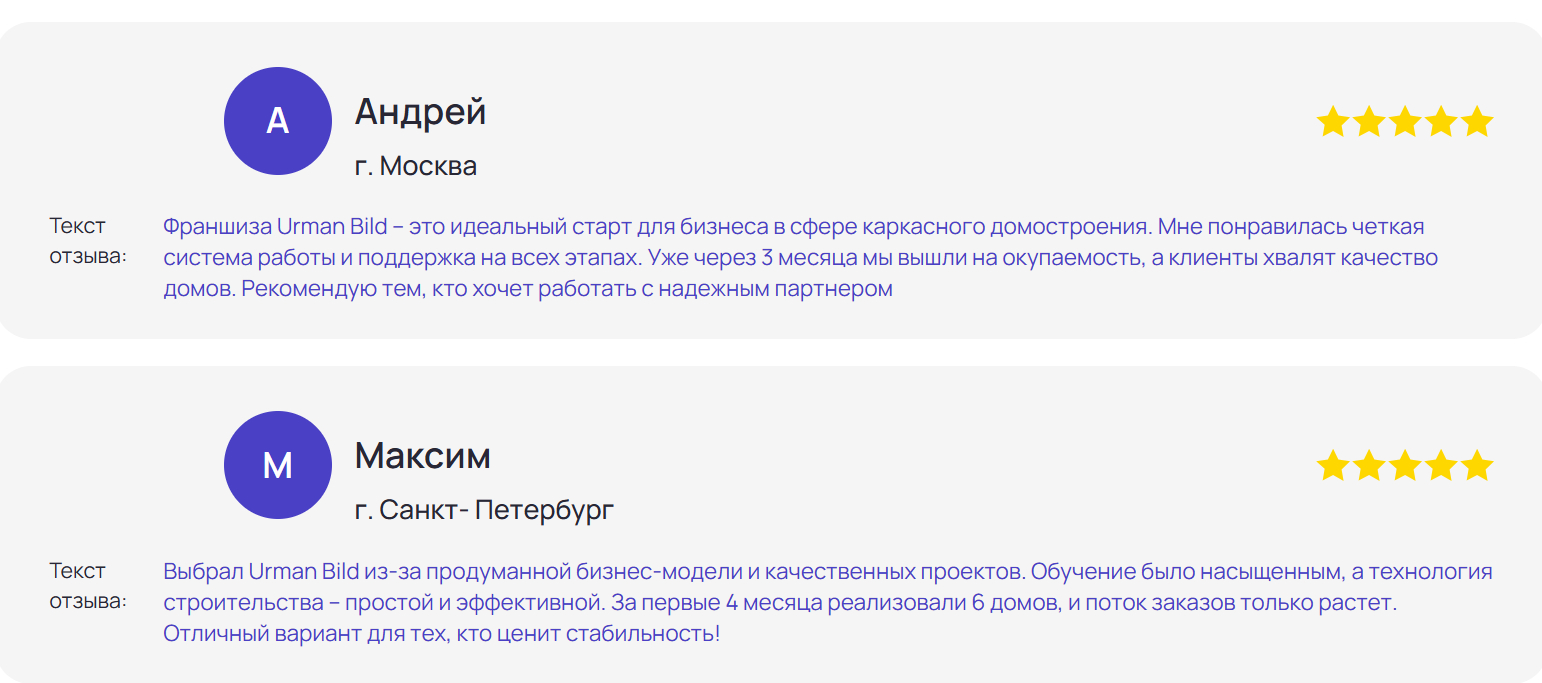Click the city label г. Санкт- Петербург
Screen dimensions: 1542x683
click(484, 510)
